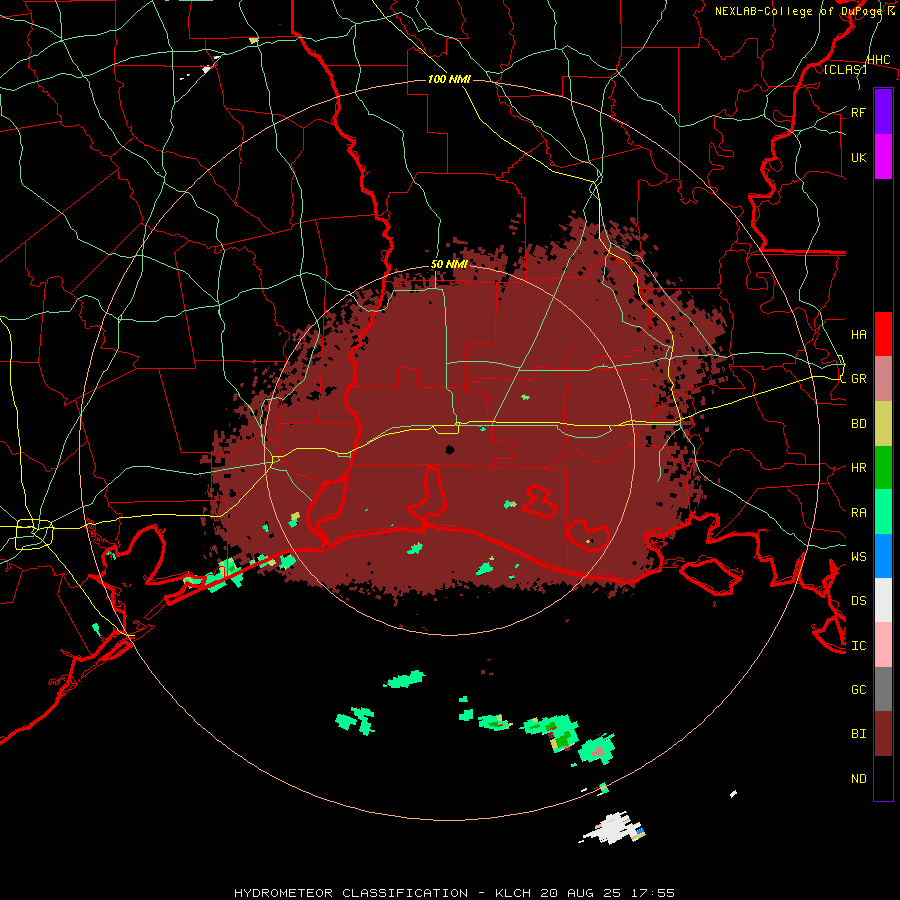Screen dimensions: 900x900
Task: Click the "ND" legend label
Action: [x=858, y=778]
